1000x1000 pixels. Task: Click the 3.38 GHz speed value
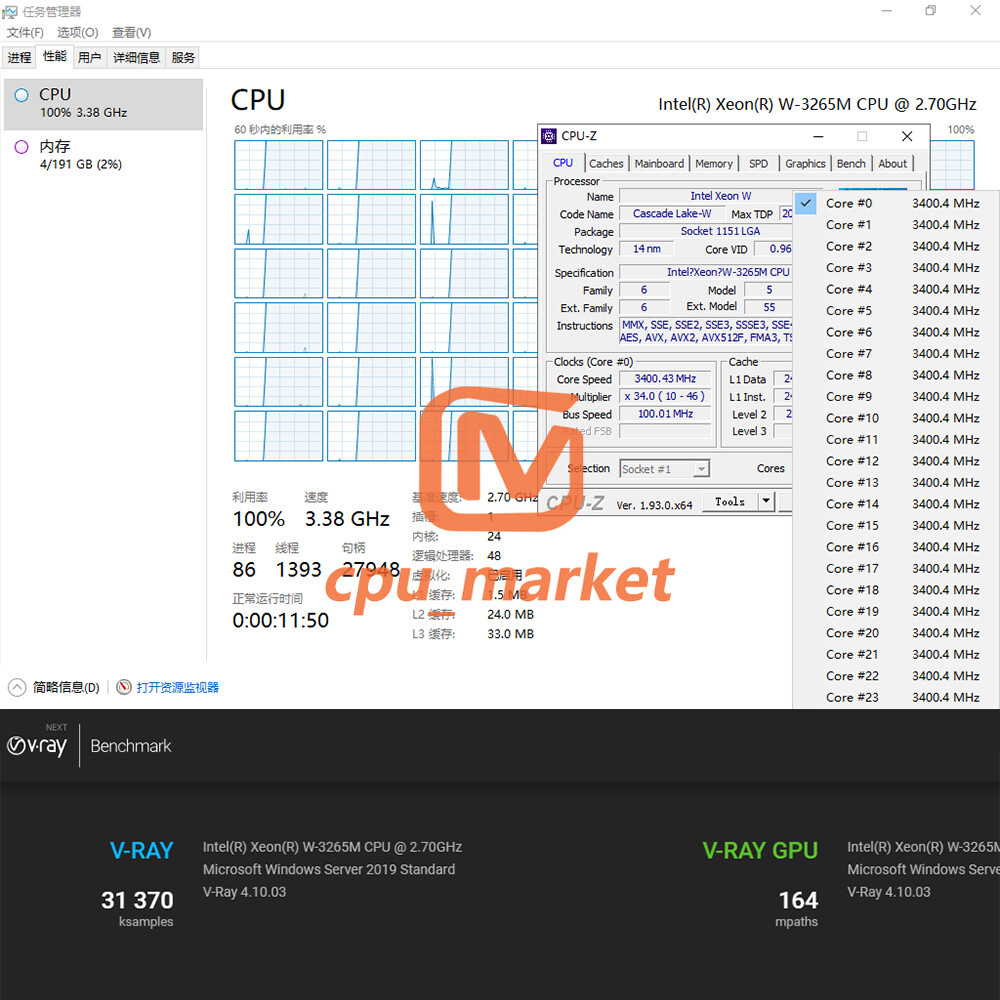pyautogui.click(x=347, y=519)
